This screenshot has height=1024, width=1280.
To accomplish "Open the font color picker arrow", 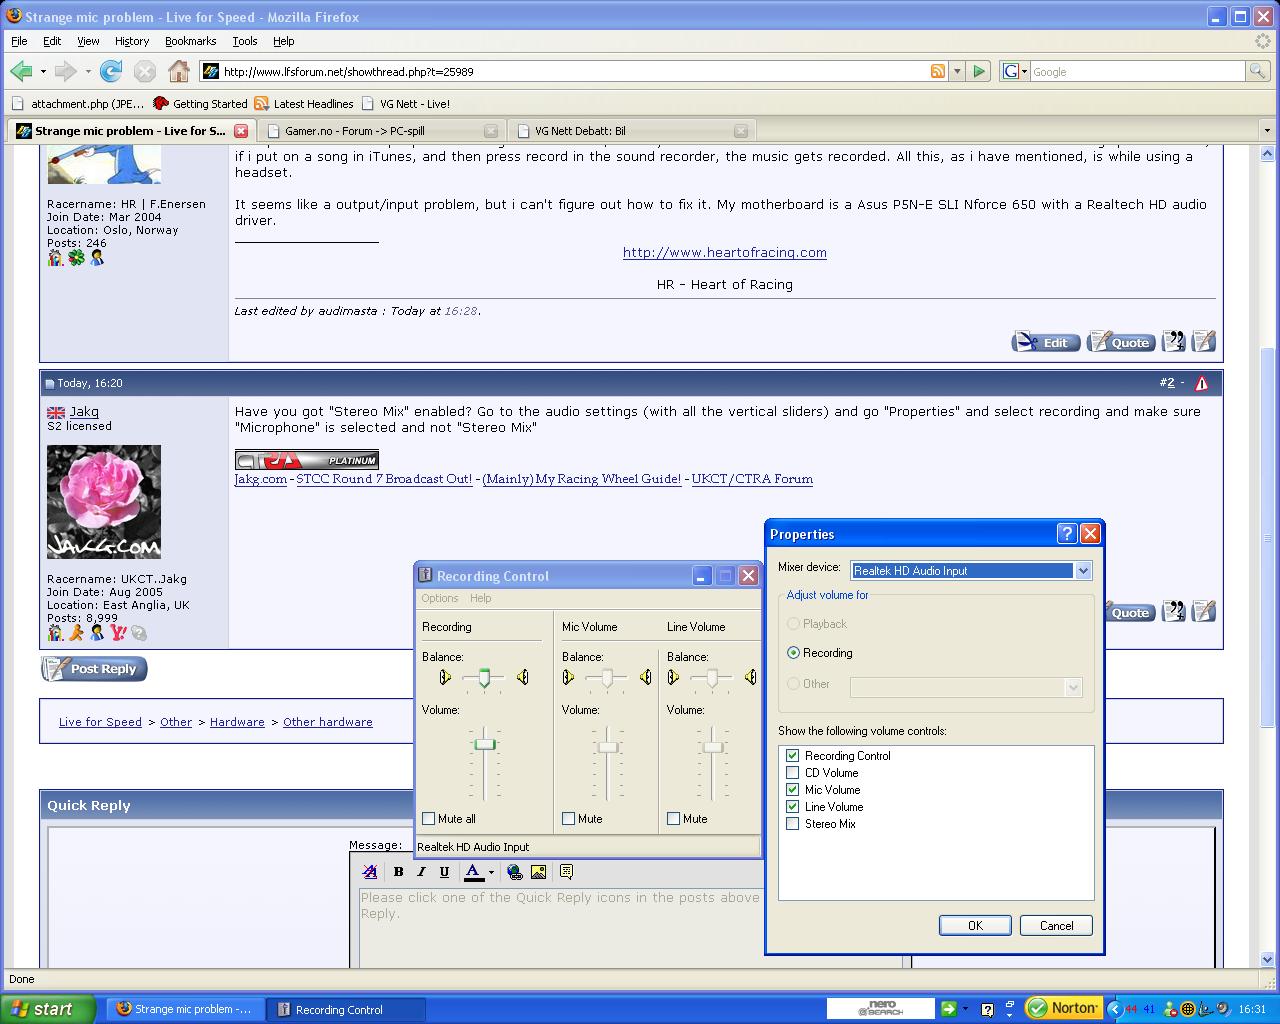I will pyautogui.click(x=491, y=872).
